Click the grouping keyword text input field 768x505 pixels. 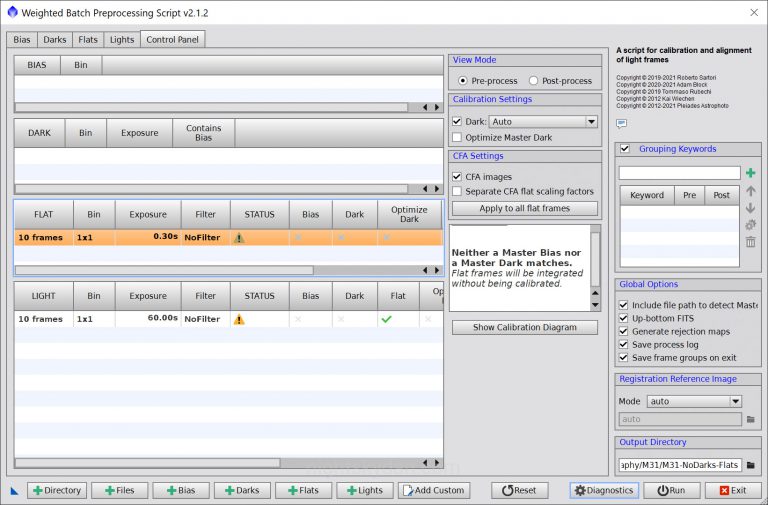coord(679,173)
